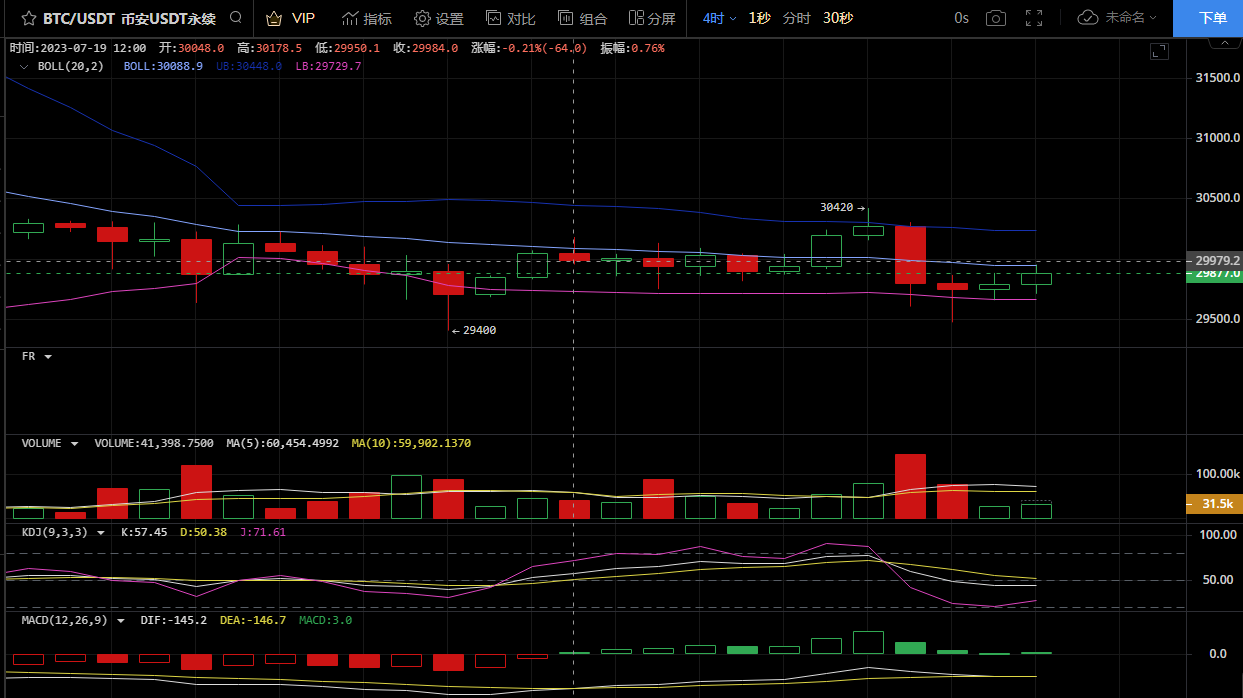Maximize the main chart pane
Screen dimensions: 1243x698
(1159, 51)
